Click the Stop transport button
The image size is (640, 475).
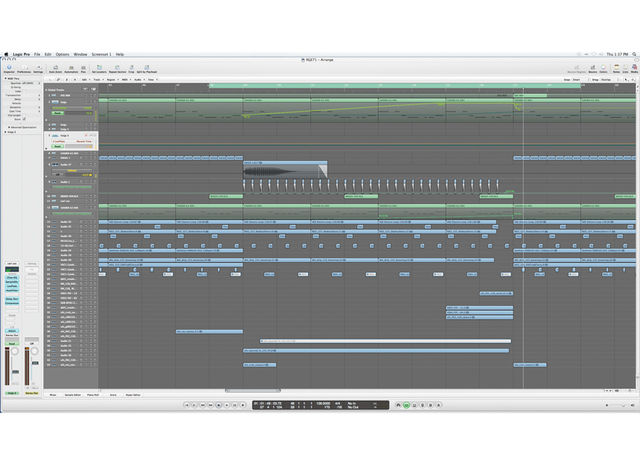click(218, 405)
